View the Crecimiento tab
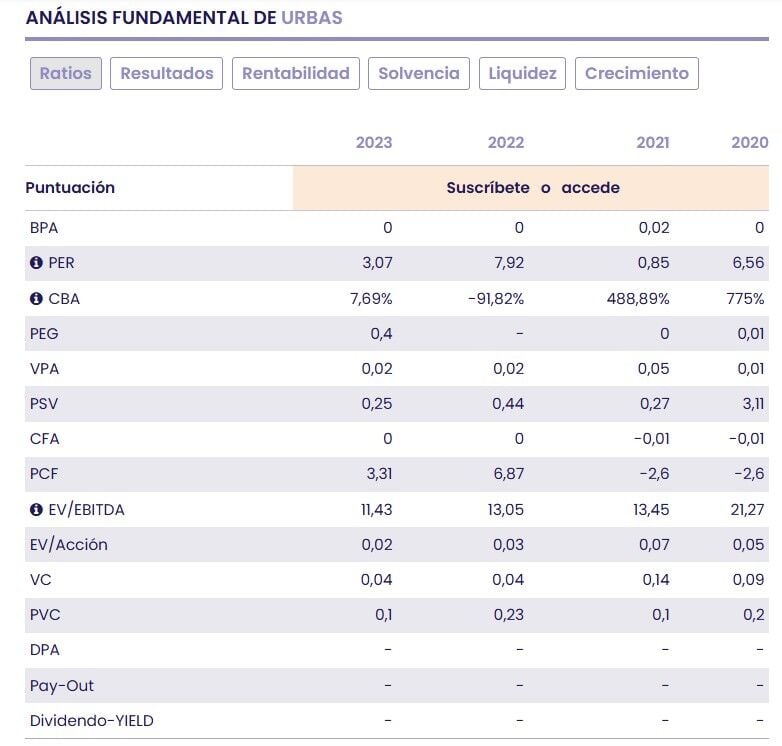782x746 pixels. (637, 73)
